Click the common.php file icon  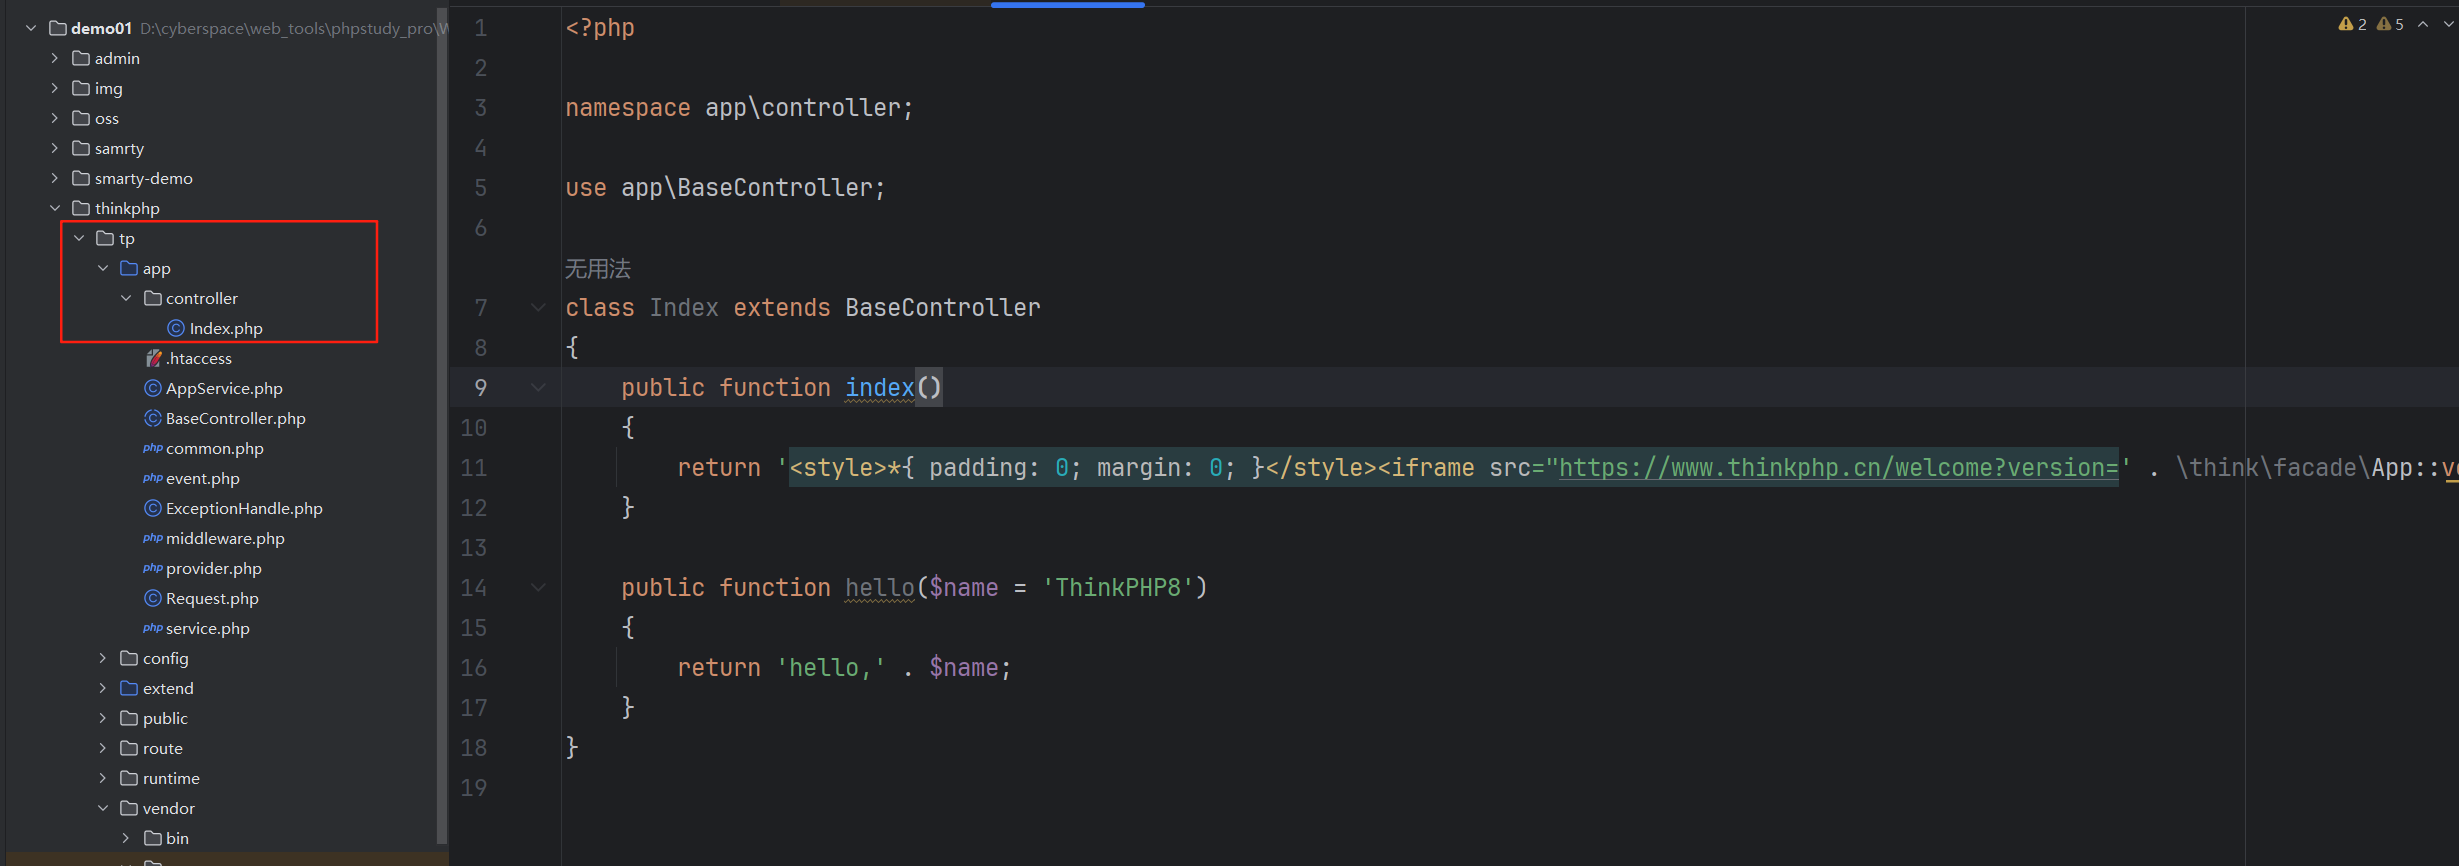153,448
